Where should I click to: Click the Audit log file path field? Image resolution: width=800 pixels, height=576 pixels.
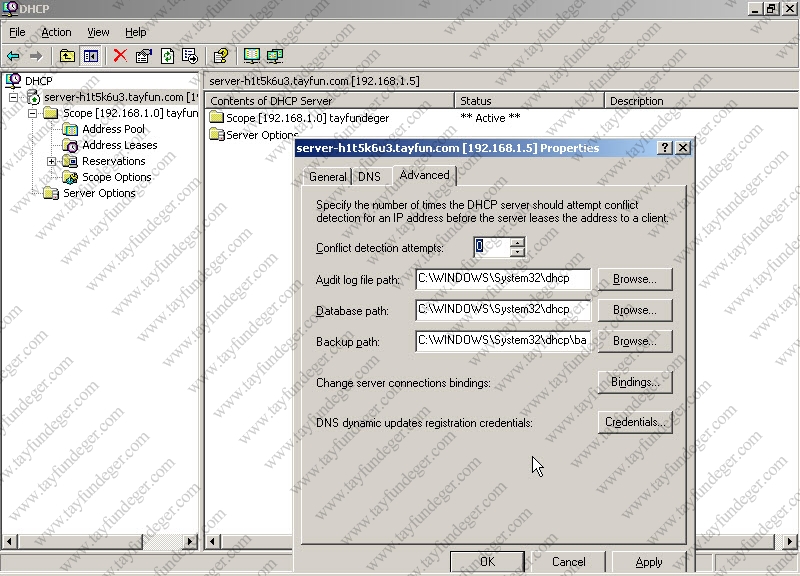tap(503, 279)
